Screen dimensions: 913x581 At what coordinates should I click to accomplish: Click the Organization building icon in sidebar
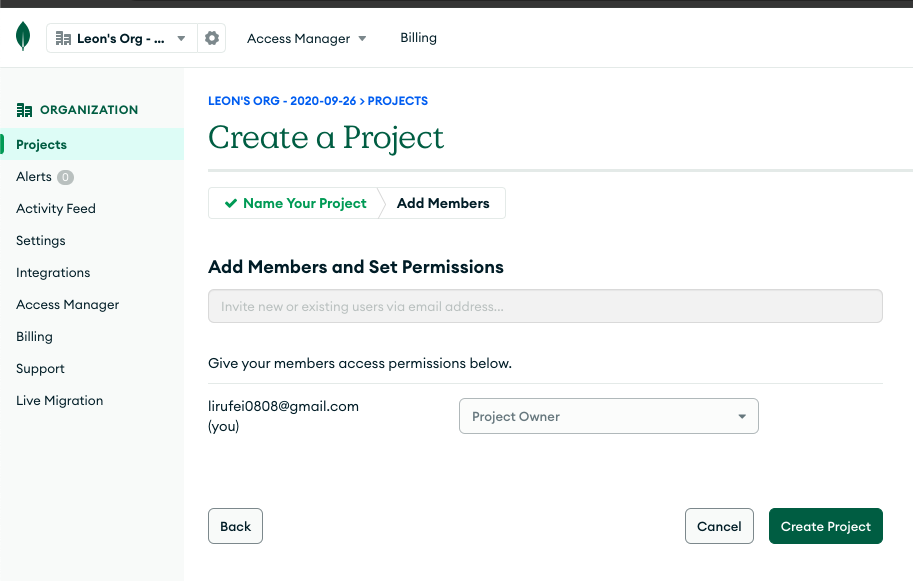tap(25, 110)
